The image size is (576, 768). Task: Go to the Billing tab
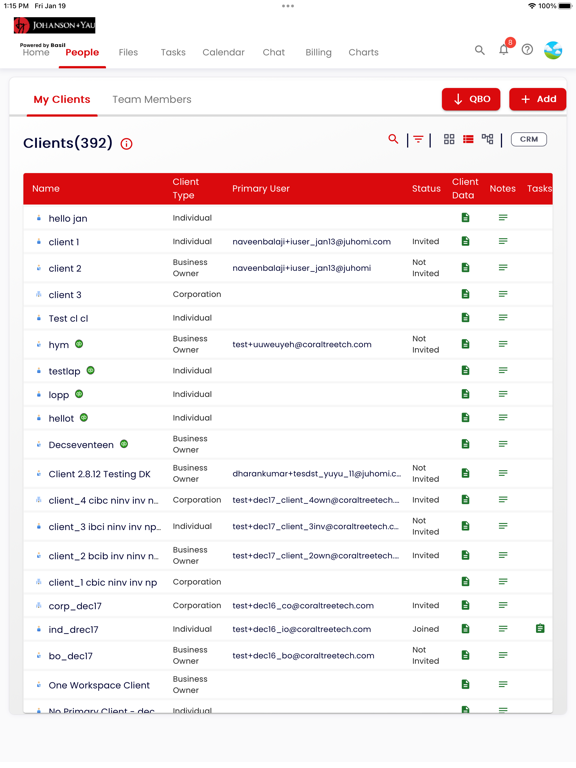click(x=318, y=52)
